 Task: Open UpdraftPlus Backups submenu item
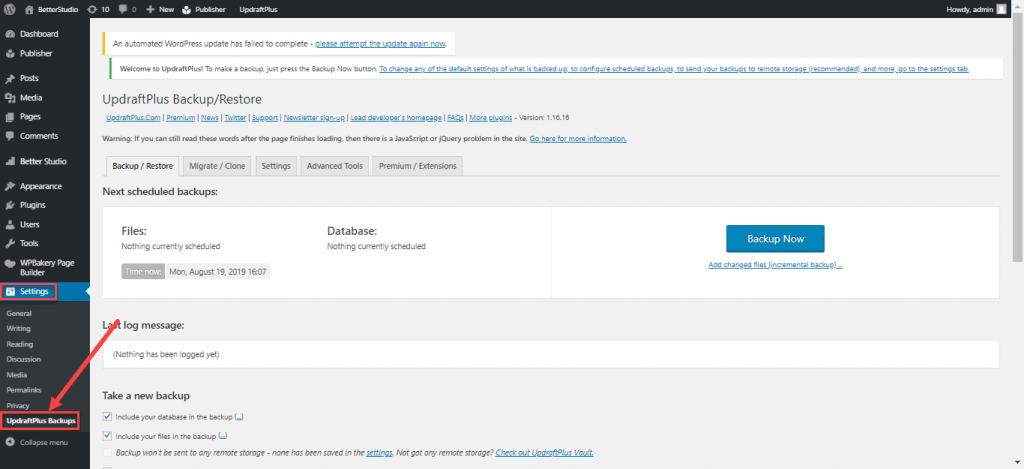[x=41, y=421]
